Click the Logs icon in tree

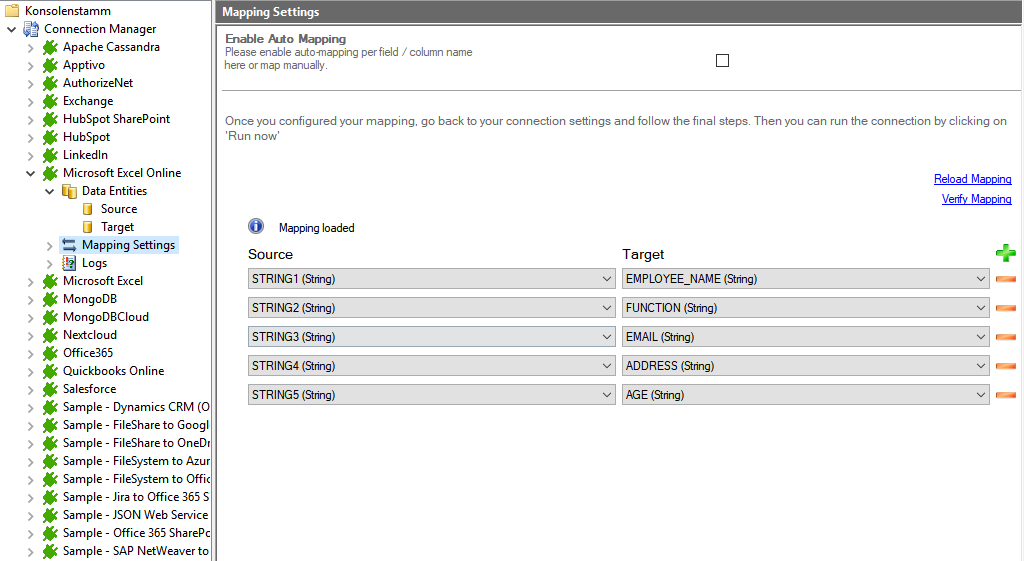point(69,263)
